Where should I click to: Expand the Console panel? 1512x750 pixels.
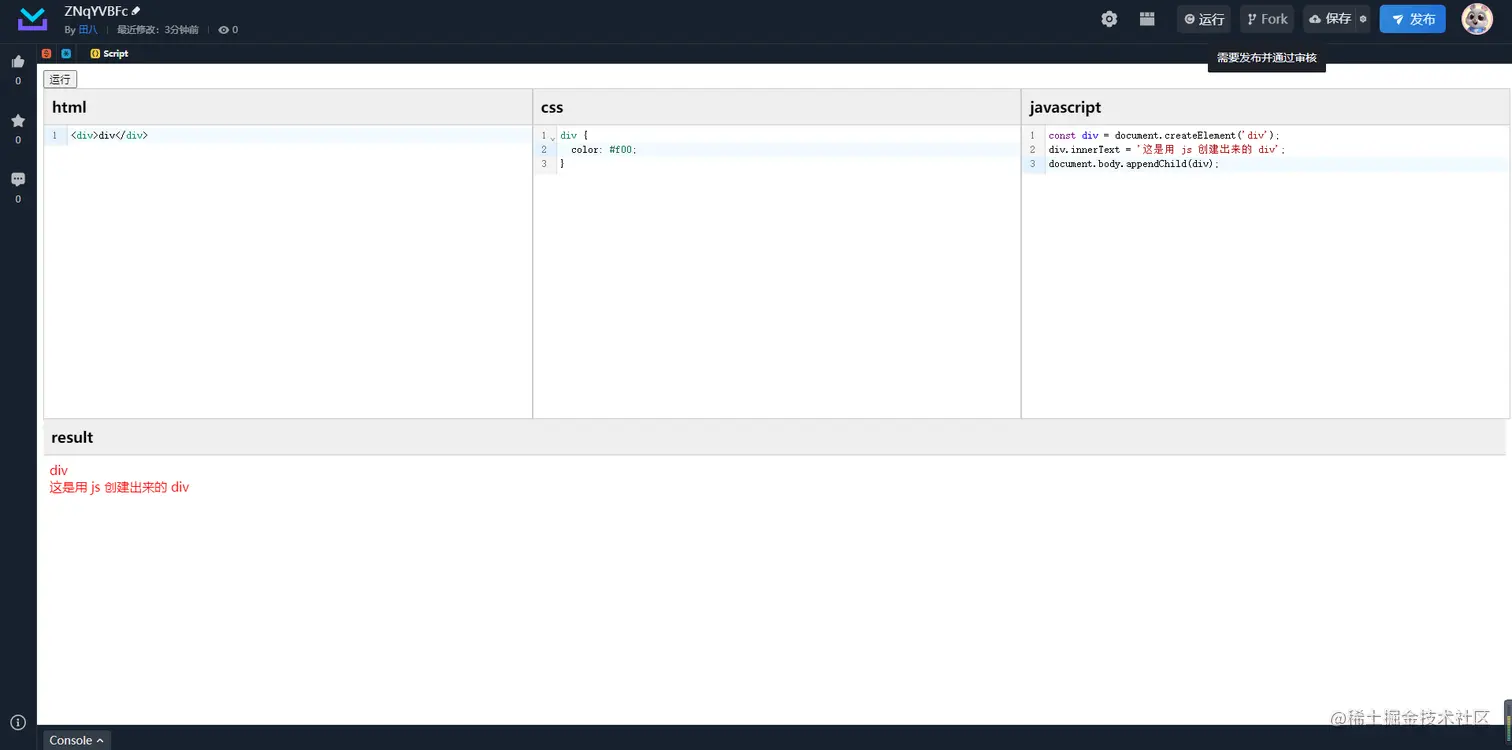tap(77, 740)
